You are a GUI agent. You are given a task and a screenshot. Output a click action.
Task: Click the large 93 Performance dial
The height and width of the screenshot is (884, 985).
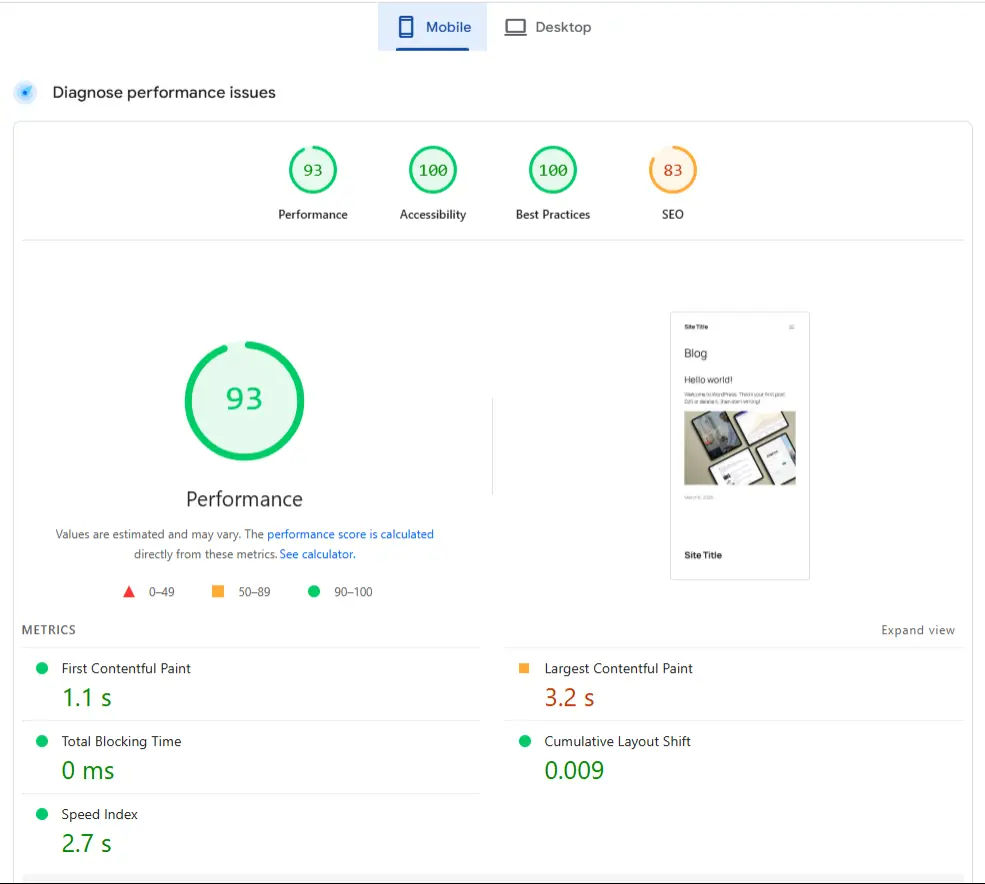coord(244,400)
